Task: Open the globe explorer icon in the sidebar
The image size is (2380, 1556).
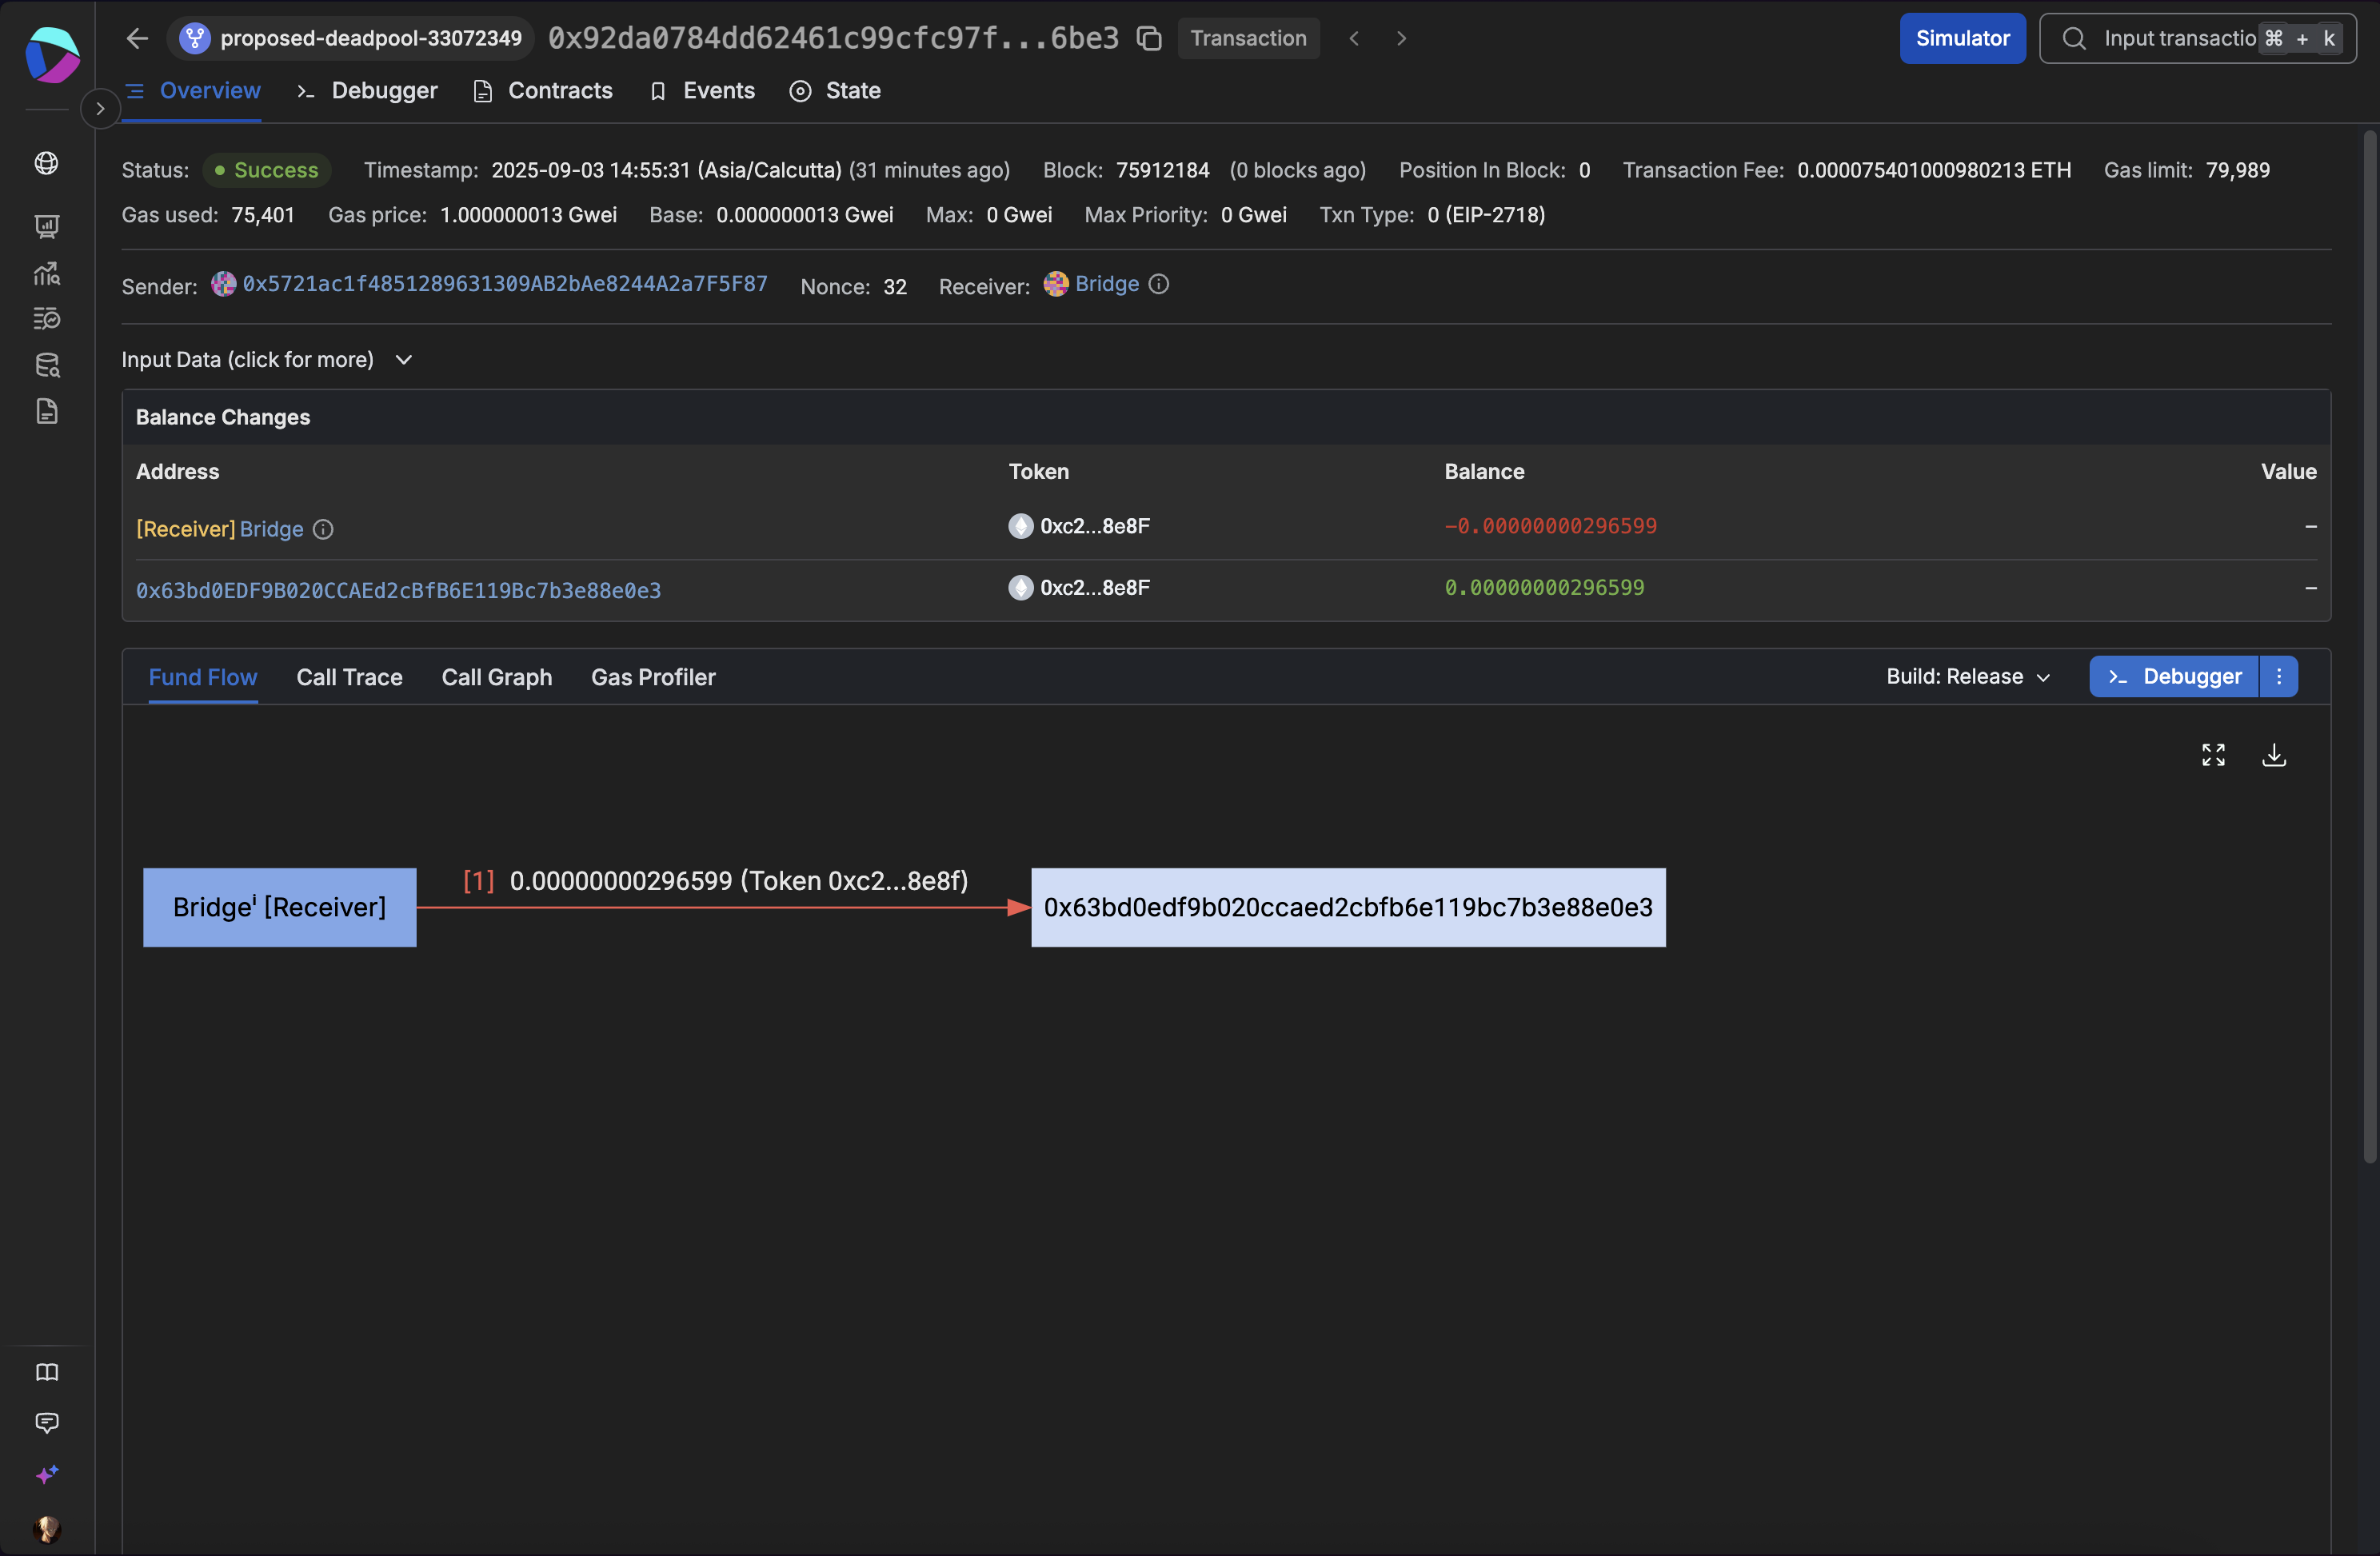Action: coord(47,163)
